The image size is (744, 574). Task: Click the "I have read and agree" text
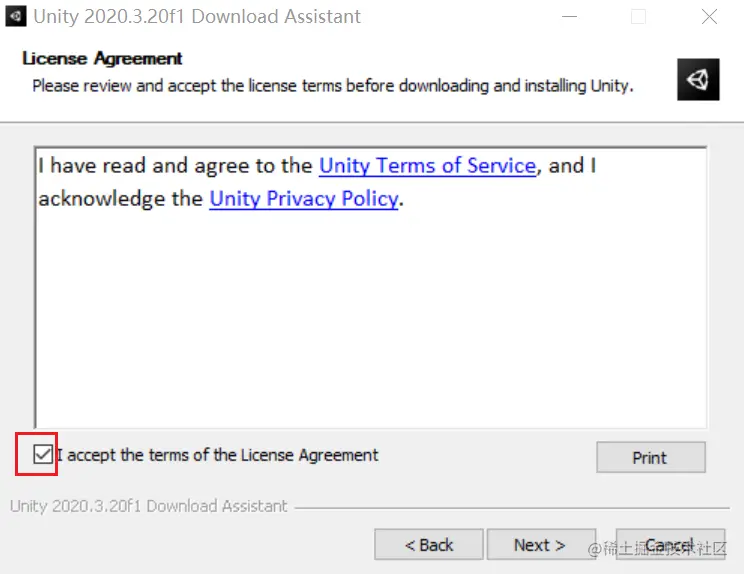pos(175,166)
